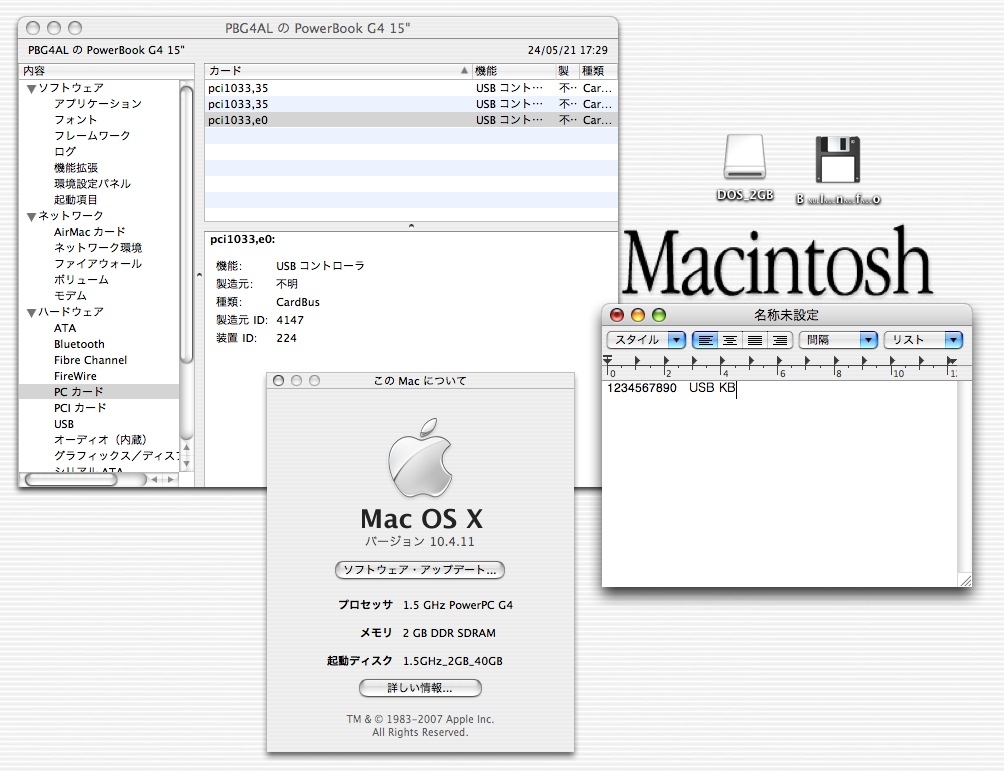The width and height of the screenshot is (1004, 772).
Task: Select 起動項目 in the sidebar
Action: [76, 200]
